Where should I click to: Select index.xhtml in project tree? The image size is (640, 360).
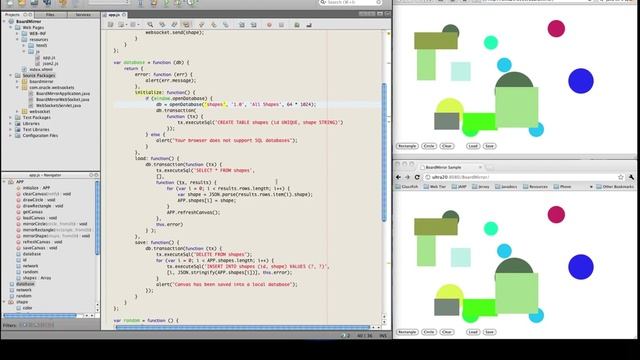pyautogui.click(x=41, y=69)
